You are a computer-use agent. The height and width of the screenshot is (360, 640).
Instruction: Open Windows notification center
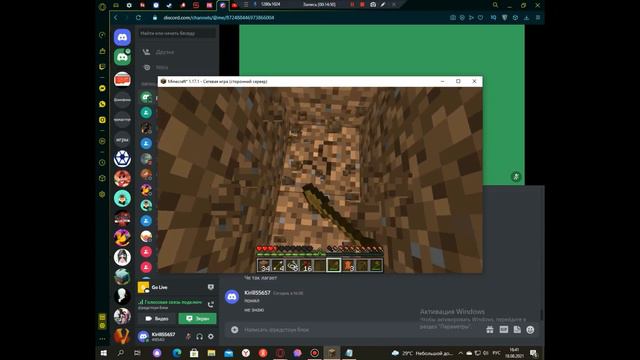pos(533,353)
